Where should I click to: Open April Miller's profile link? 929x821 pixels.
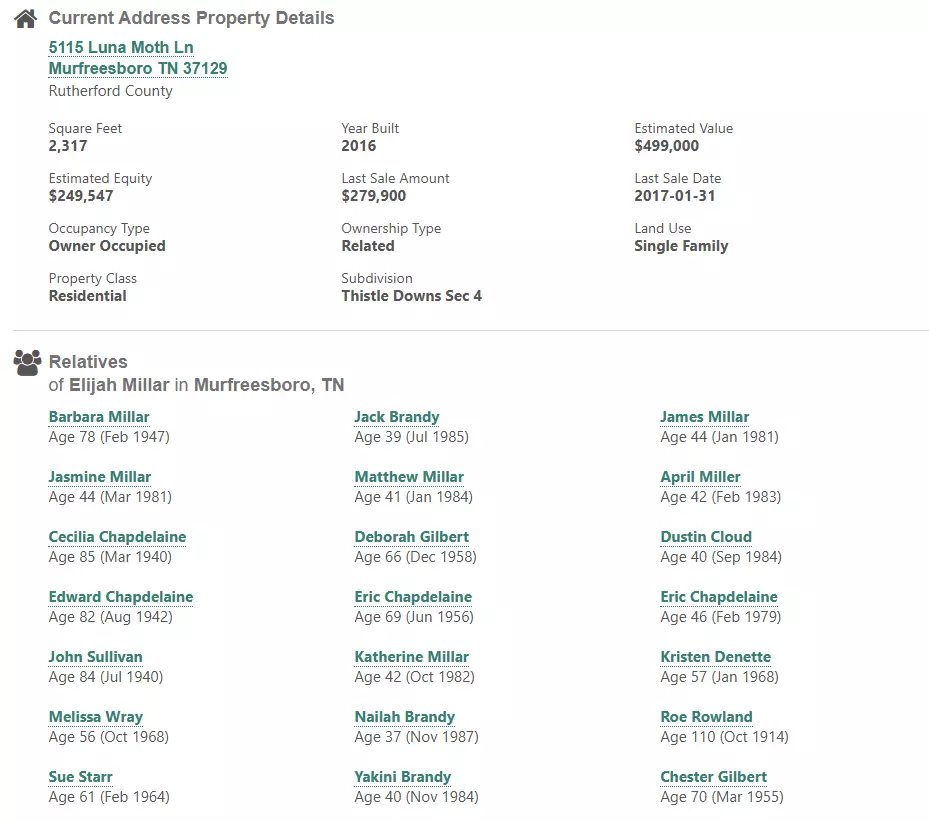click(x=700, y=477)
